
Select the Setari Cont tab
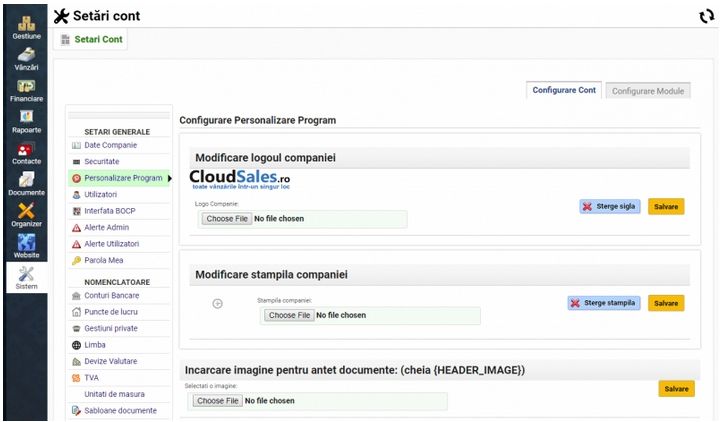(91, 40)
